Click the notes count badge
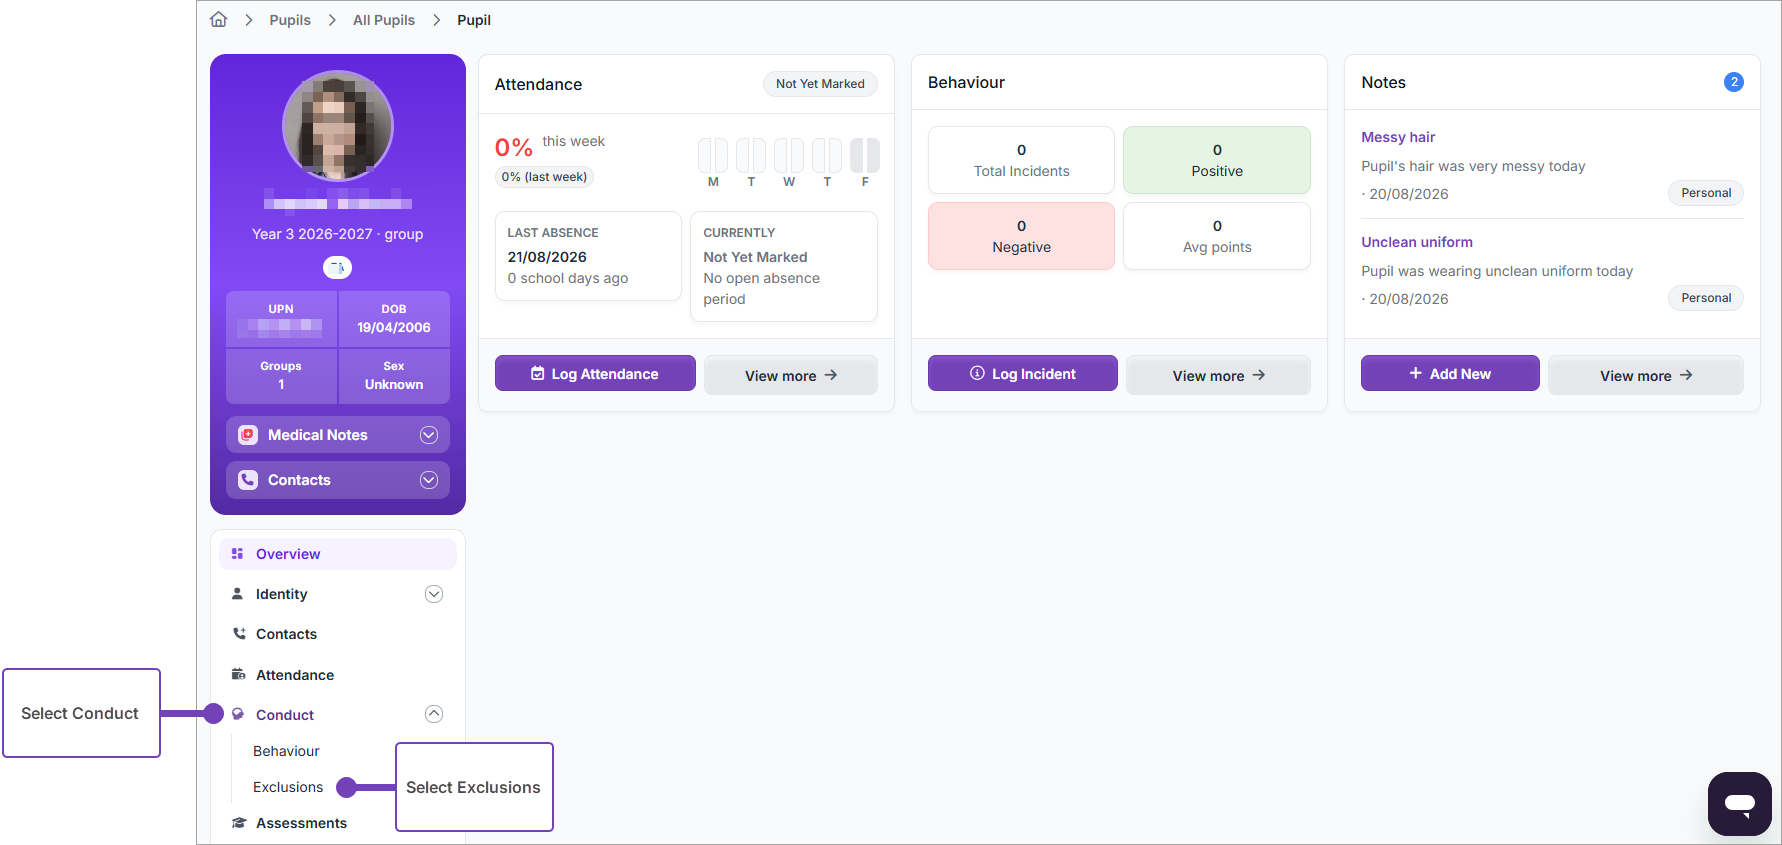Viewport: 1782px width, 845px height. [1733, 82]
